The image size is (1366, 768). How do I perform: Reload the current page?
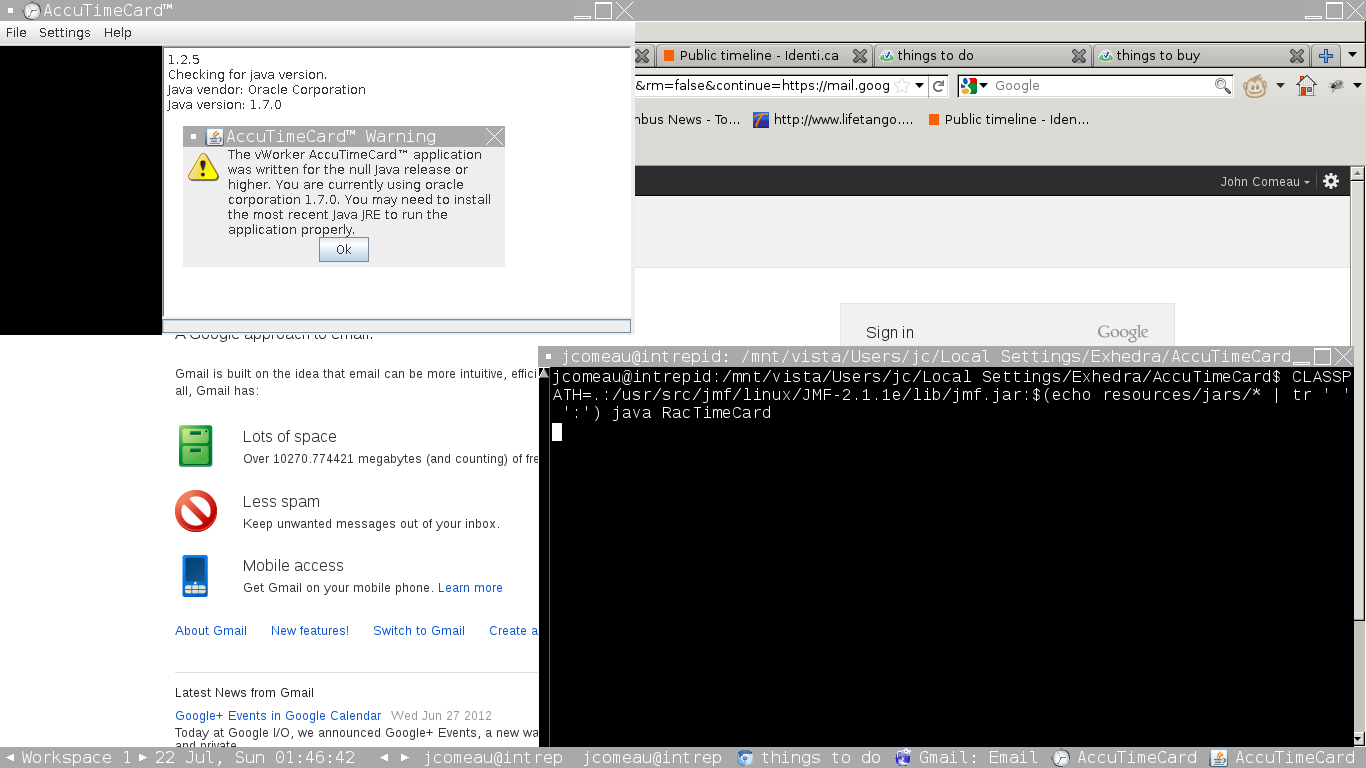click(939, 86)
